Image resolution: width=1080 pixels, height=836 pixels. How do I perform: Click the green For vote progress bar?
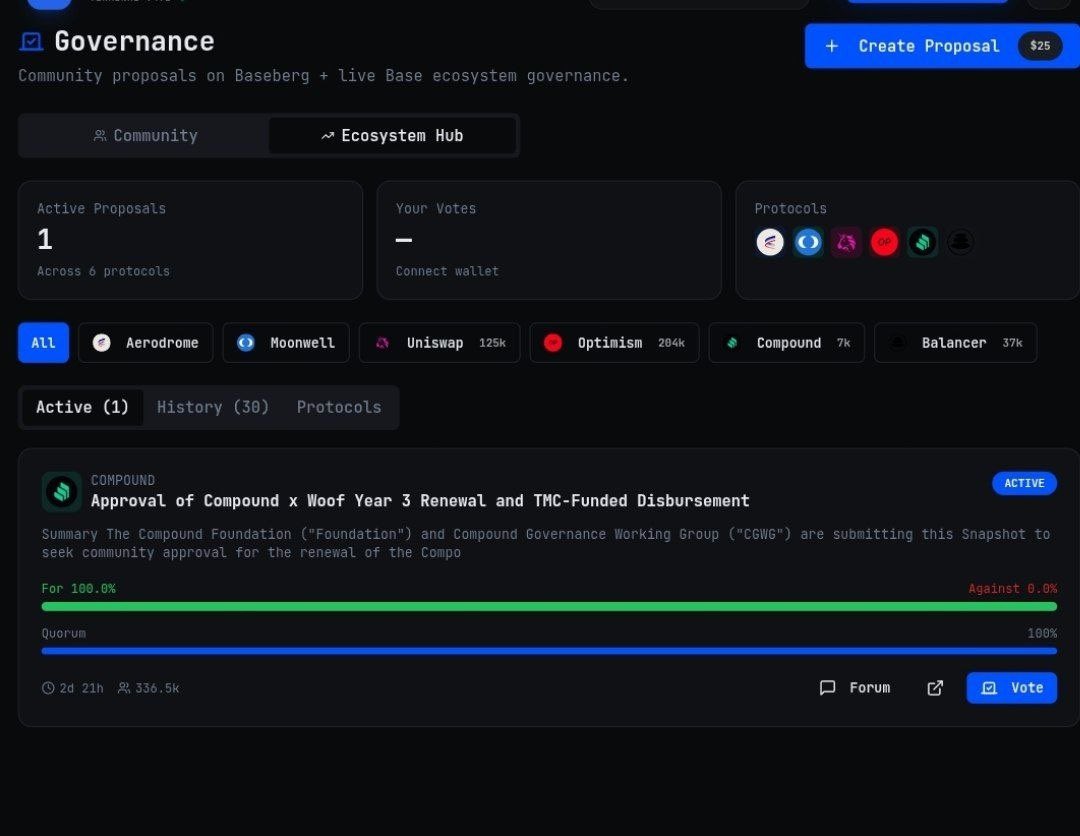(x=549, y=607)
